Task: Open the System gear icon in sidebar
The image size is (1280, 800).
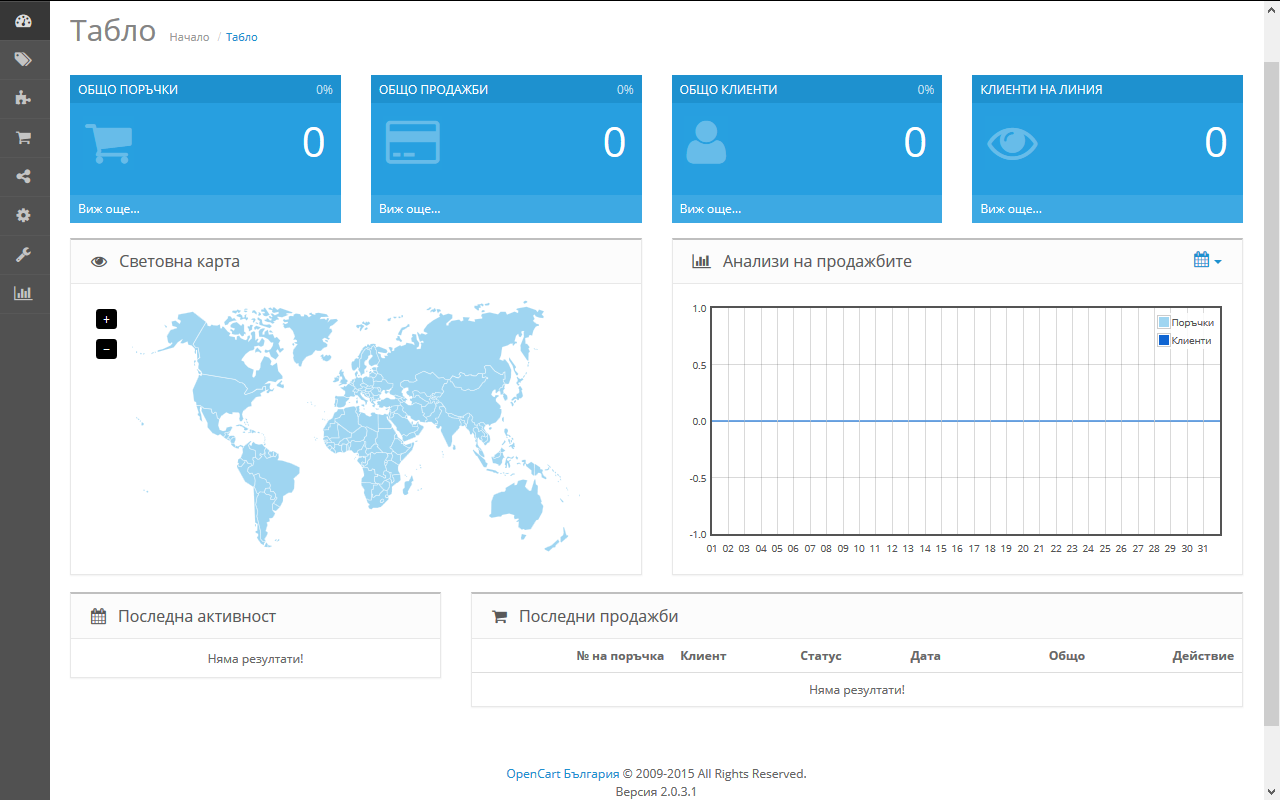Action: (24, 215)
